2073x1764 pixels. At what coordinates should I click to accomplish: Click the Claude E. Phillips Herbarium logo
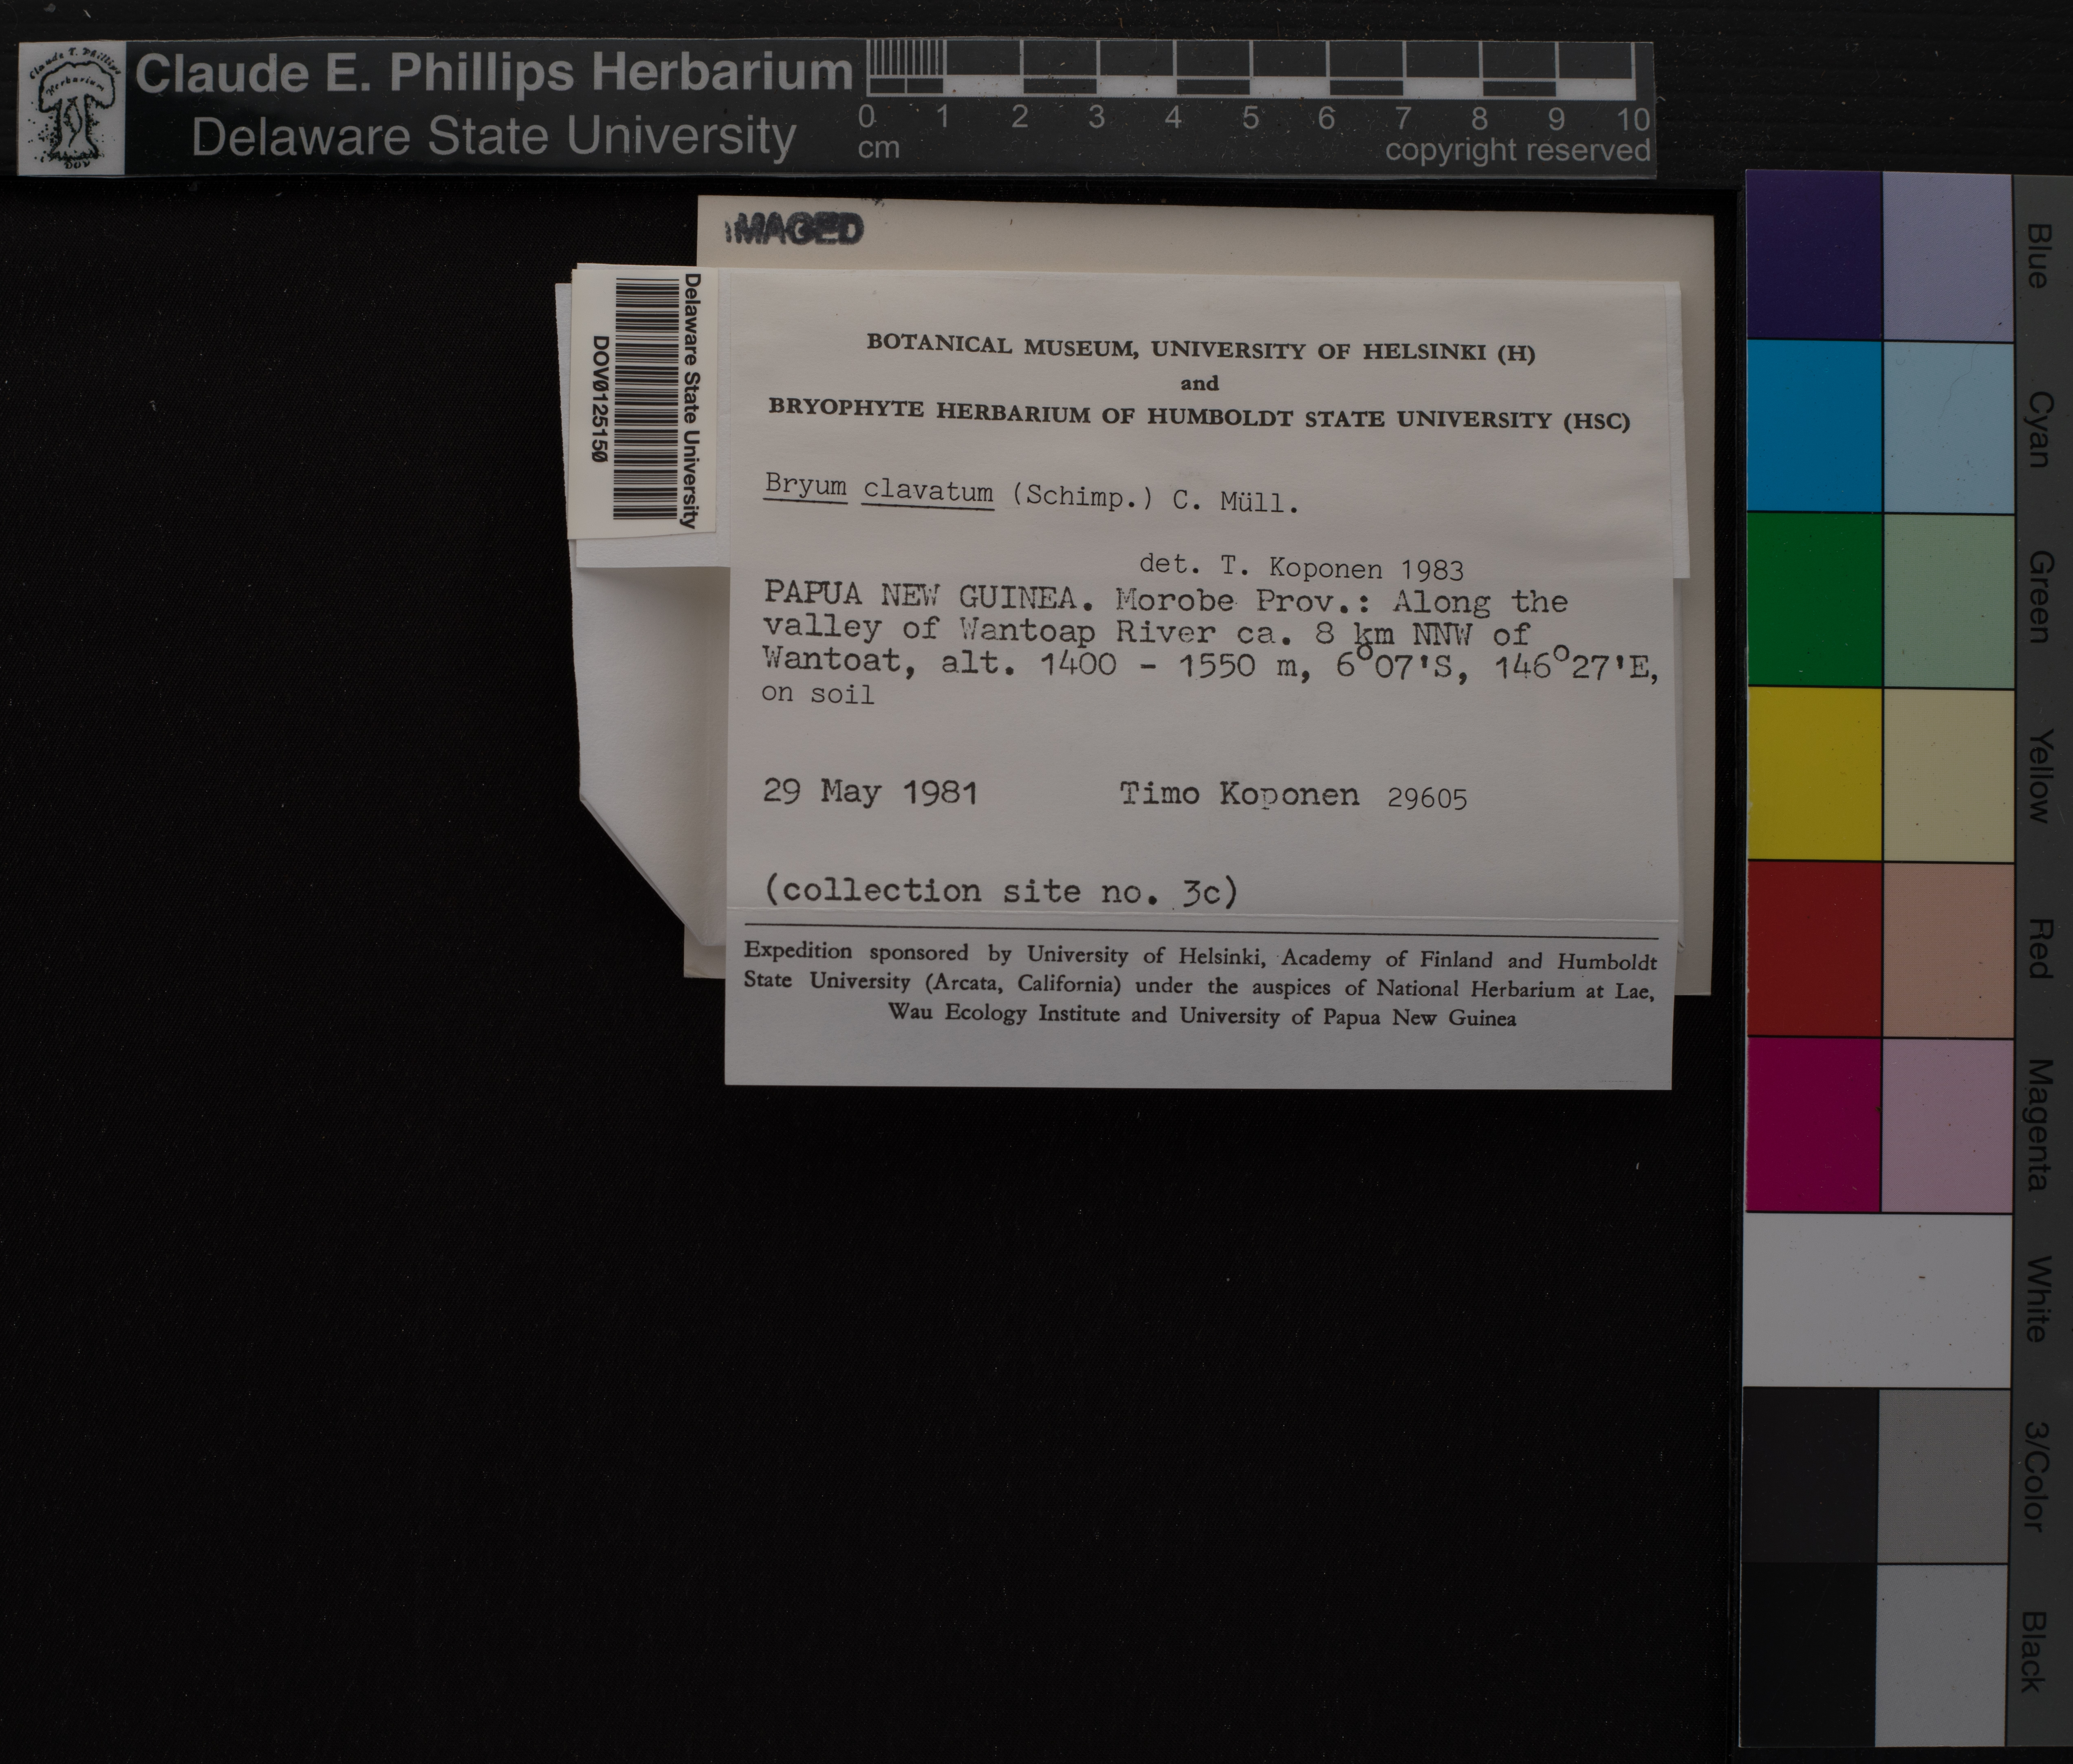click(x=72, y=108)
